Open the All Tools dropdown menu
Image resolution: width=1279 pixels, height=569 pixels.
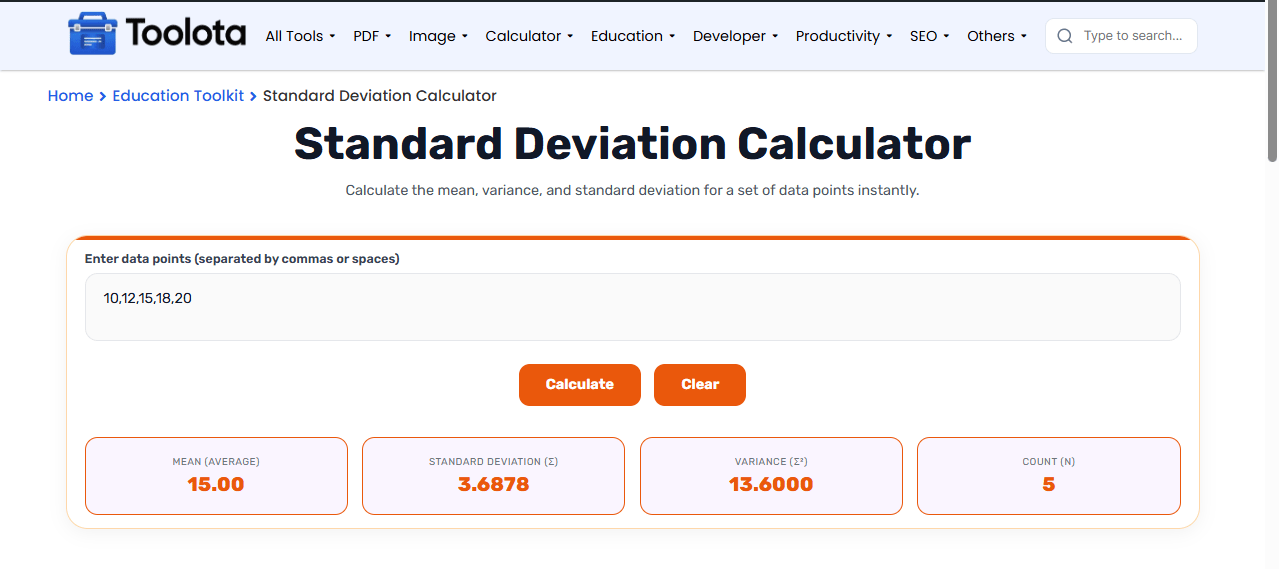[300, 36]
